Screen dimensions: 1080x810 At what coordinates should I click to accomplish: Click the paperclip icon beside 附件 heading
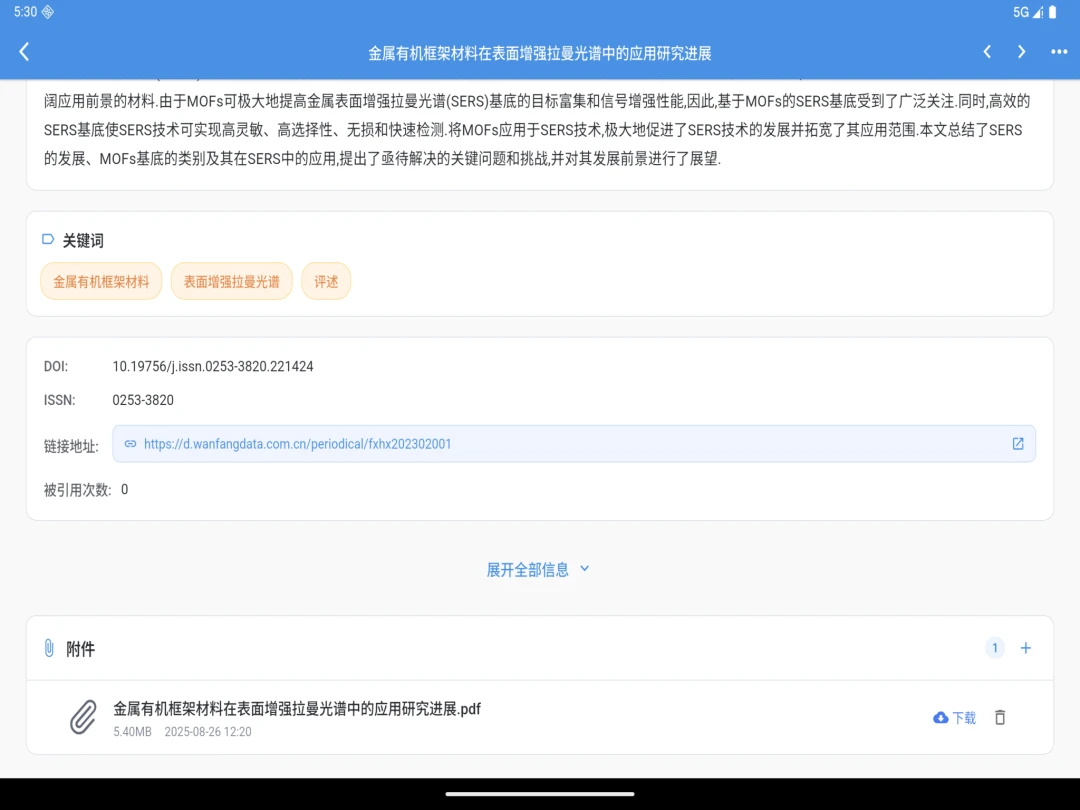tap(49, 648)
